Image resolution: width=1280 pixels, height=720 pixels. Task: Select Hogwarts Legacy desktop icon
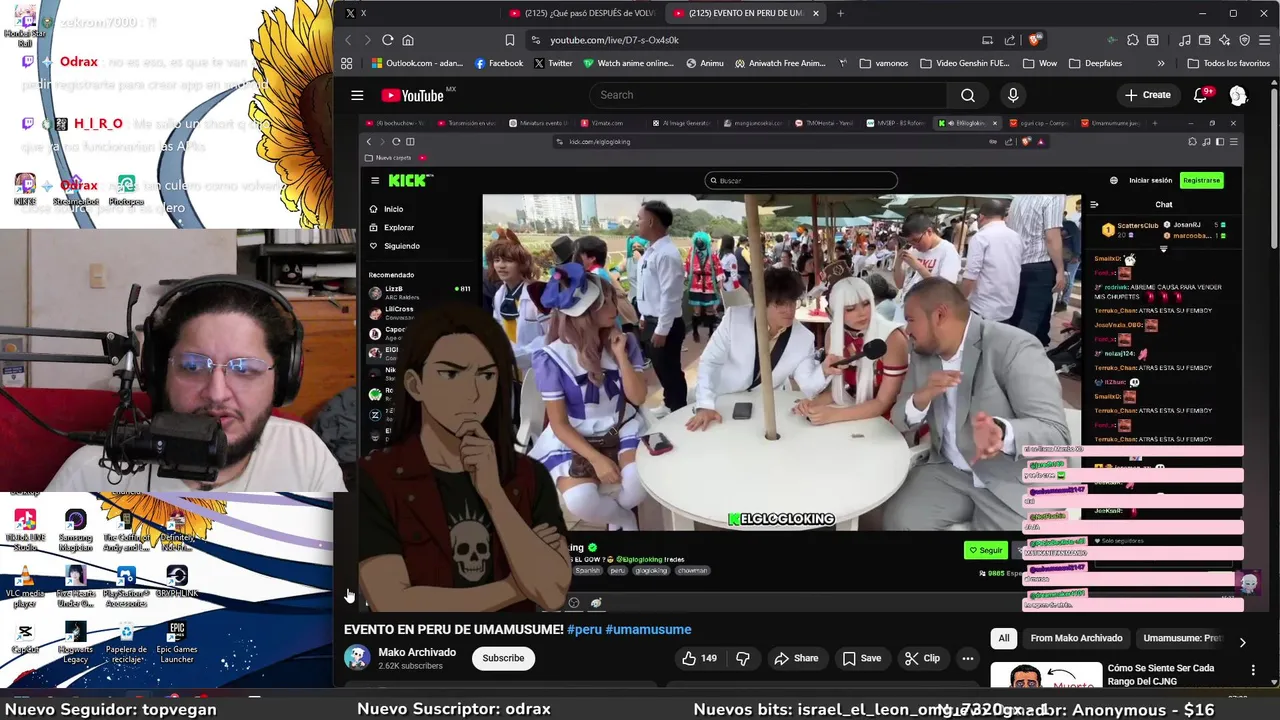[75, 642]
